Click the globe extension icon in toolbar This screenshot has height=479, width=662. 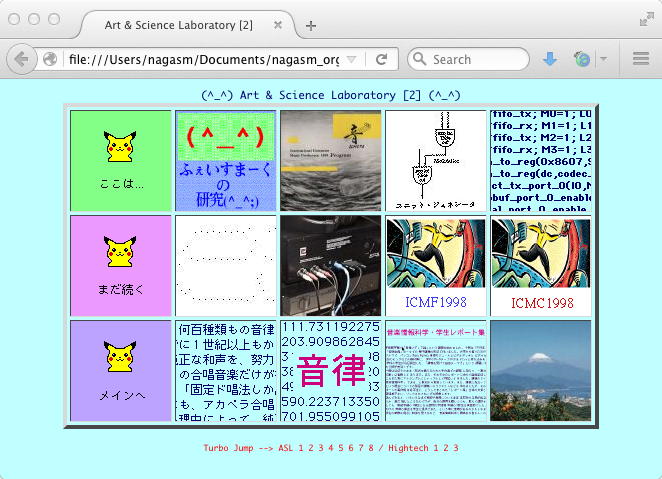(582, 59)
